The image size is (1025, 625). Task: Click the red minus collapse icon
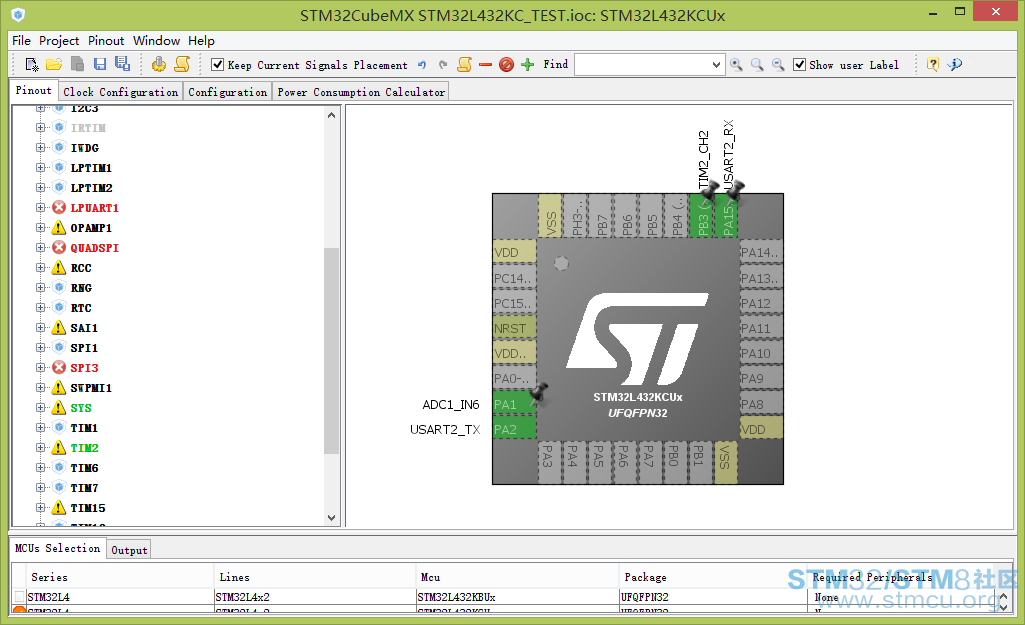pyautogui.click(x=485, y=65)
